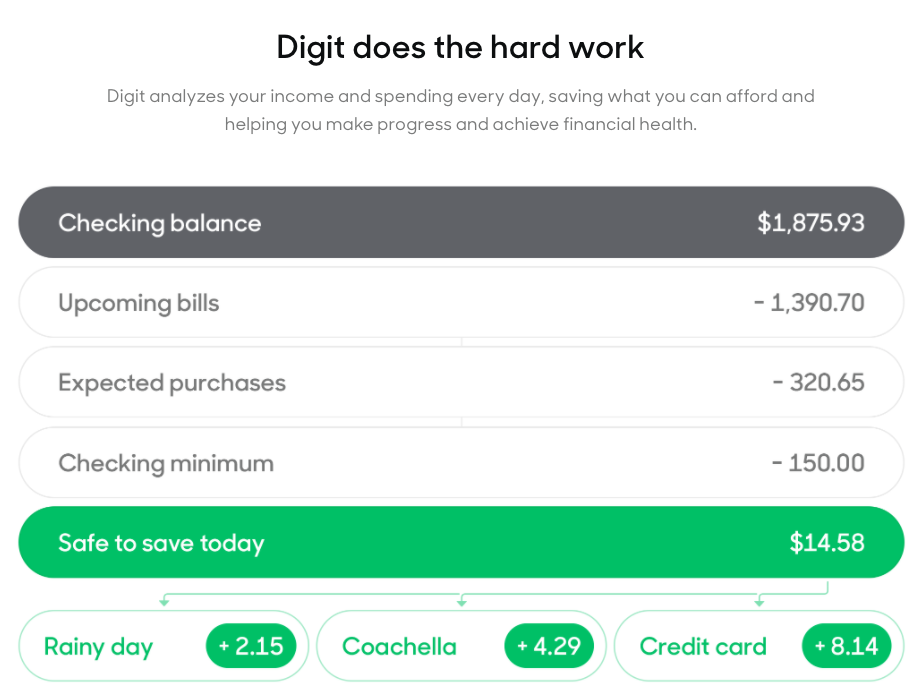Viewport: 914px width, 696px height.
Task: Click the arrow pointing to Credit card
Action: pyautogui.click(x=759, y=600)
